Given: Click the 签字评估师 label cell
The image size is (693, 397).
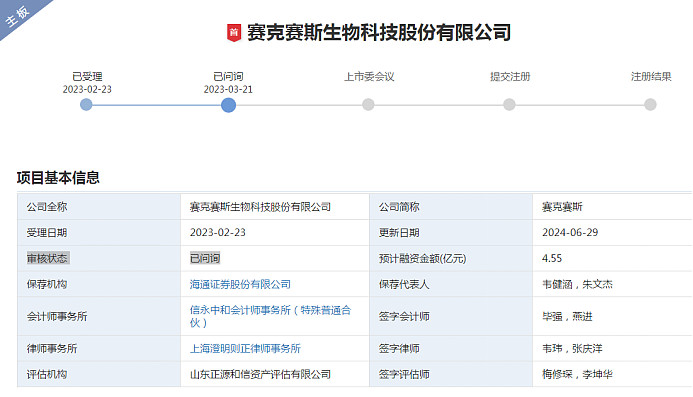Looking at the screenshot, I should (x=451, y=374).
